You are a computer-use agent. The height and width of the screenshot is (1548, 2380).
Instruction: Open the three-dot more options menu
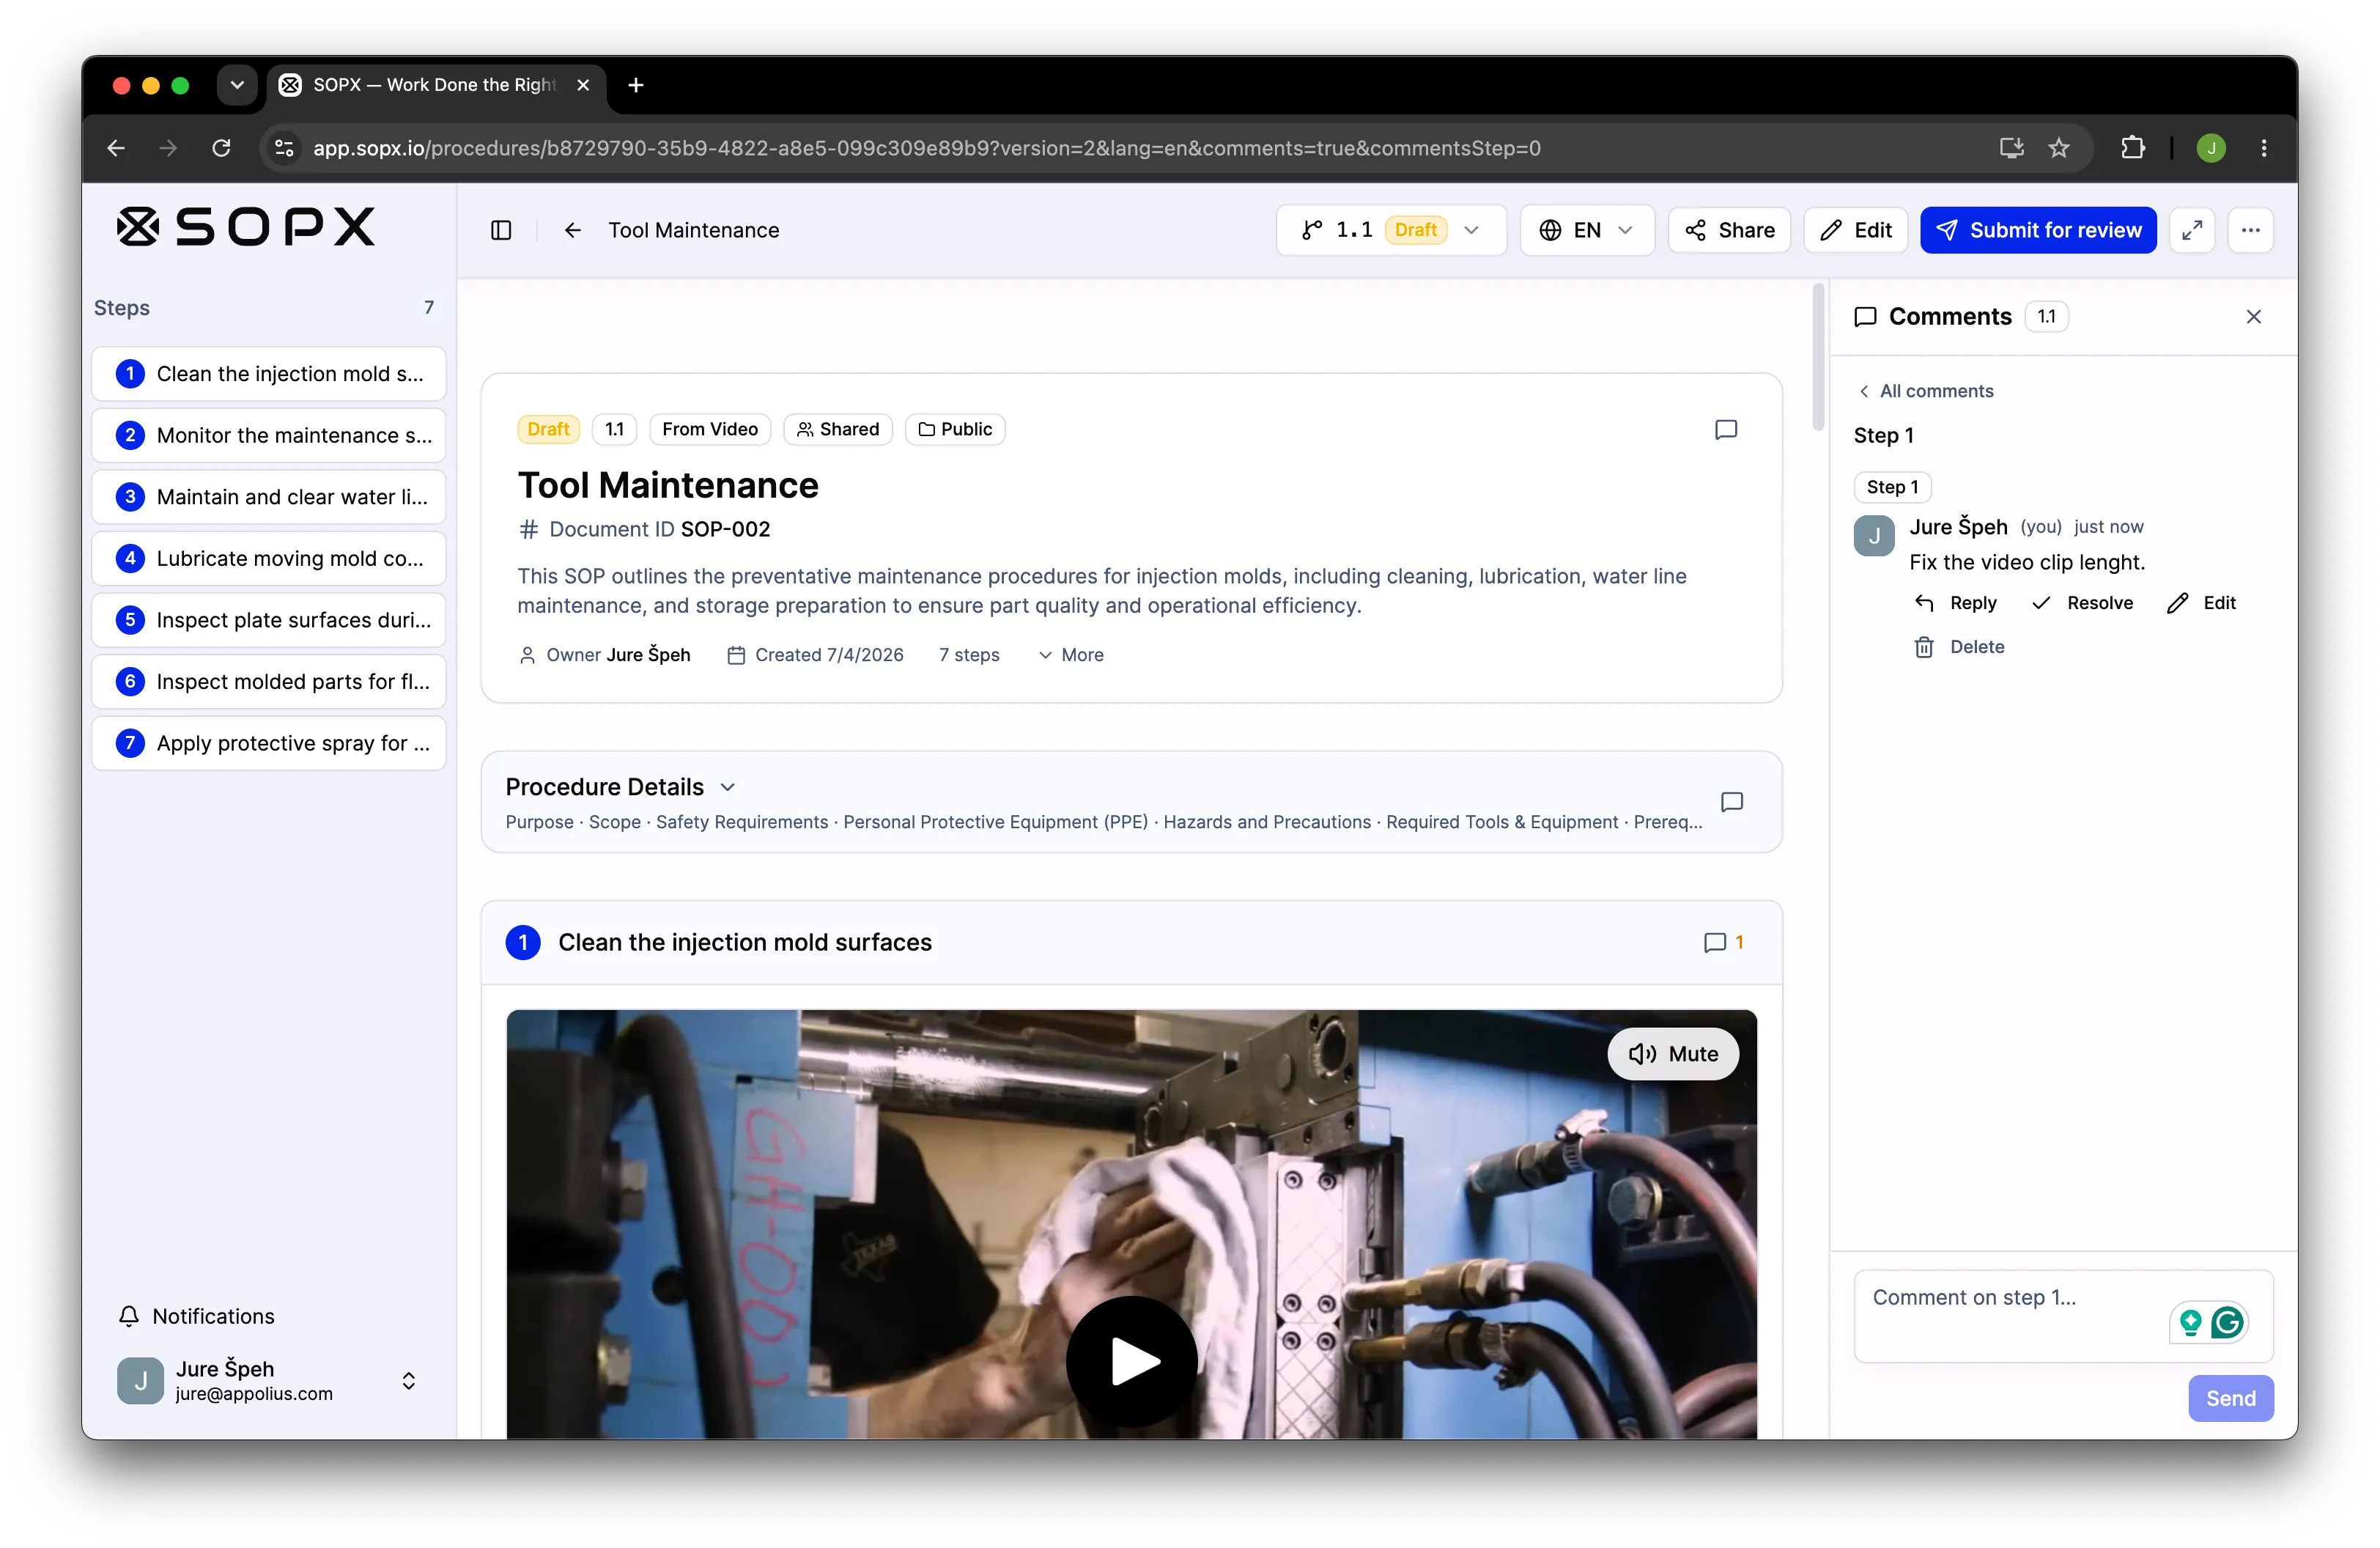2250,230
